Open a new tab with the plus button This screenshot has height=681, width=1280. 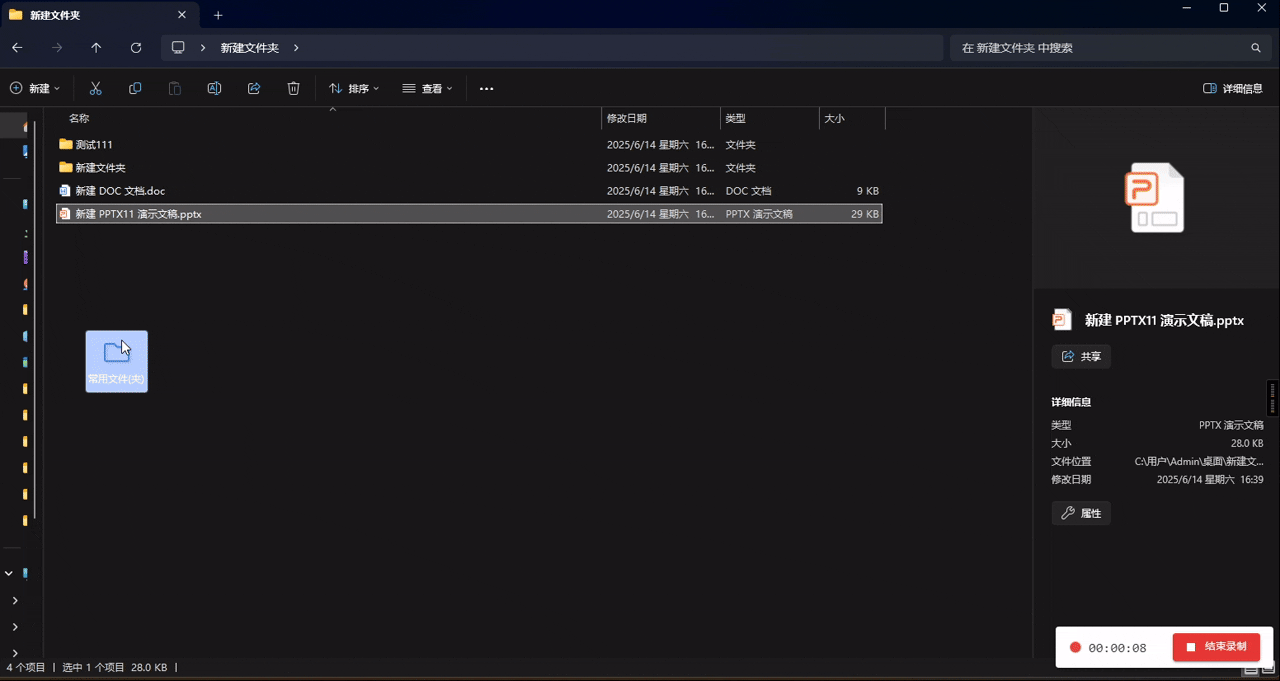[x=218, y=15]
